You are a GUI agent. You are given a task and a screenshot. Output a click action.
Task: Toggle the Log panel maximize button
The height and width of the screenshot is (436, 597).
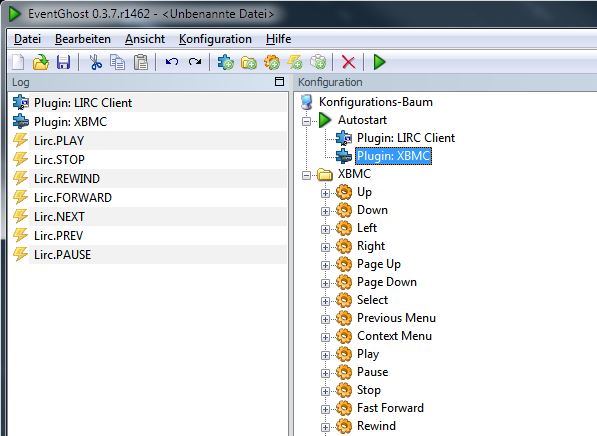tap(279, 81)
